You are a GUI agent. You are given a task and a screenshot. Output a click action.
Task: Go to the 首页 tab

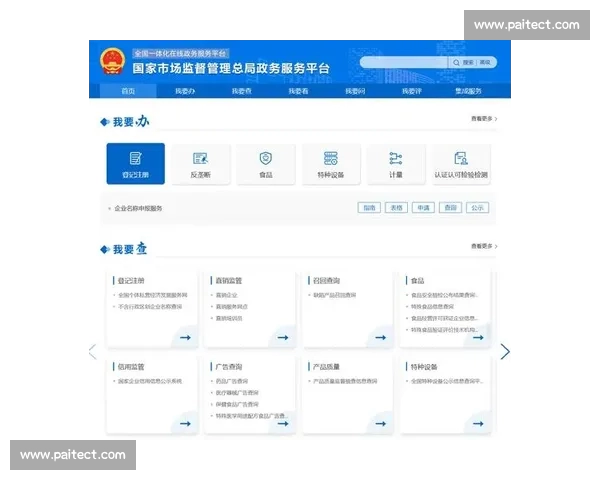pos(128,91)
